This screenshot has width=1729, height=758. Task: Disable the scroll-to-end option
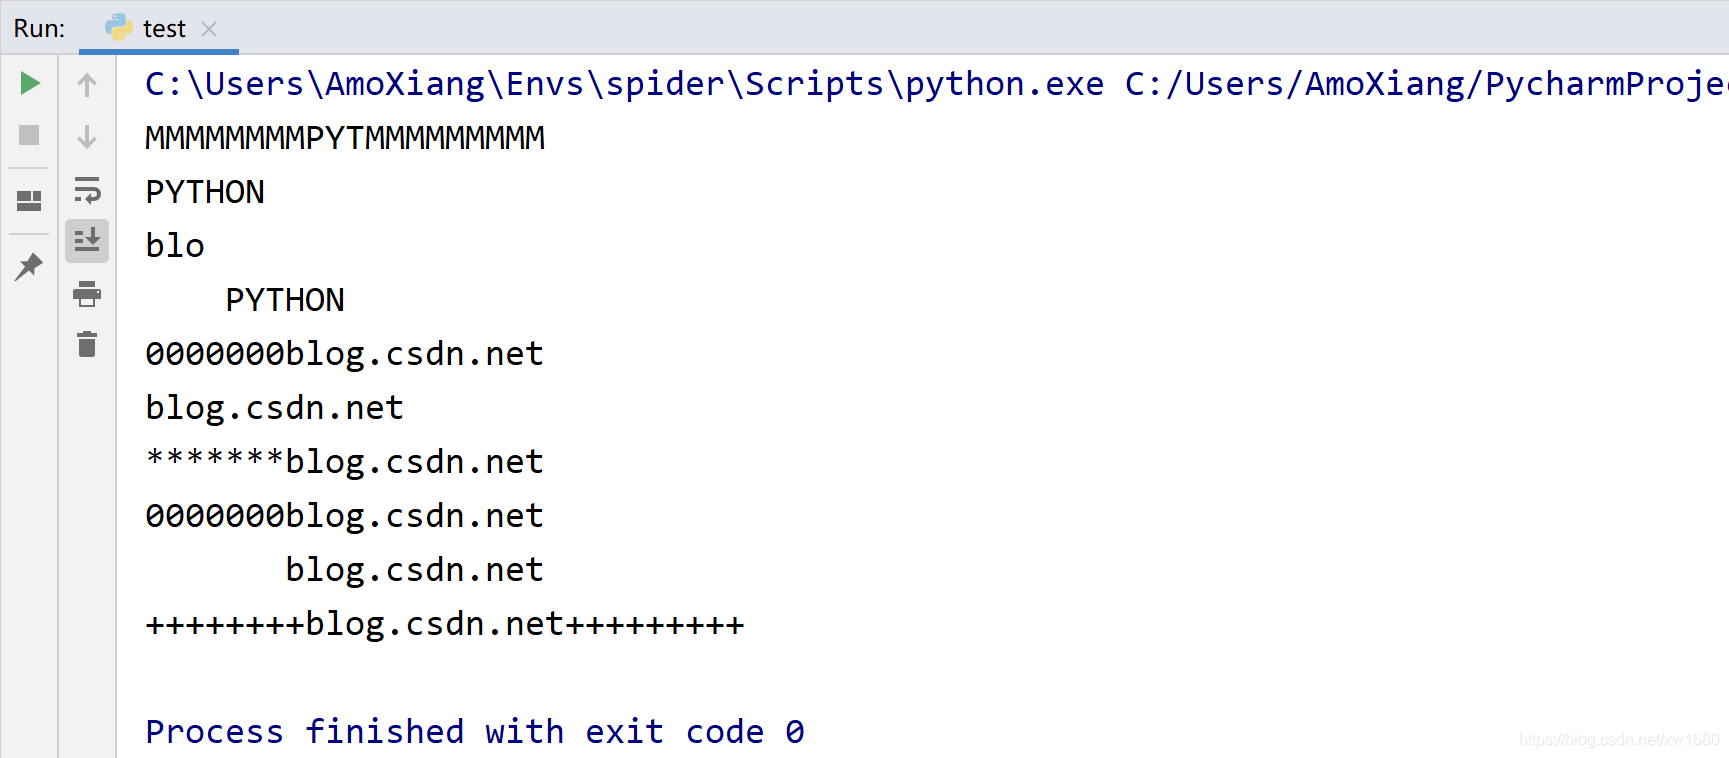87,240
